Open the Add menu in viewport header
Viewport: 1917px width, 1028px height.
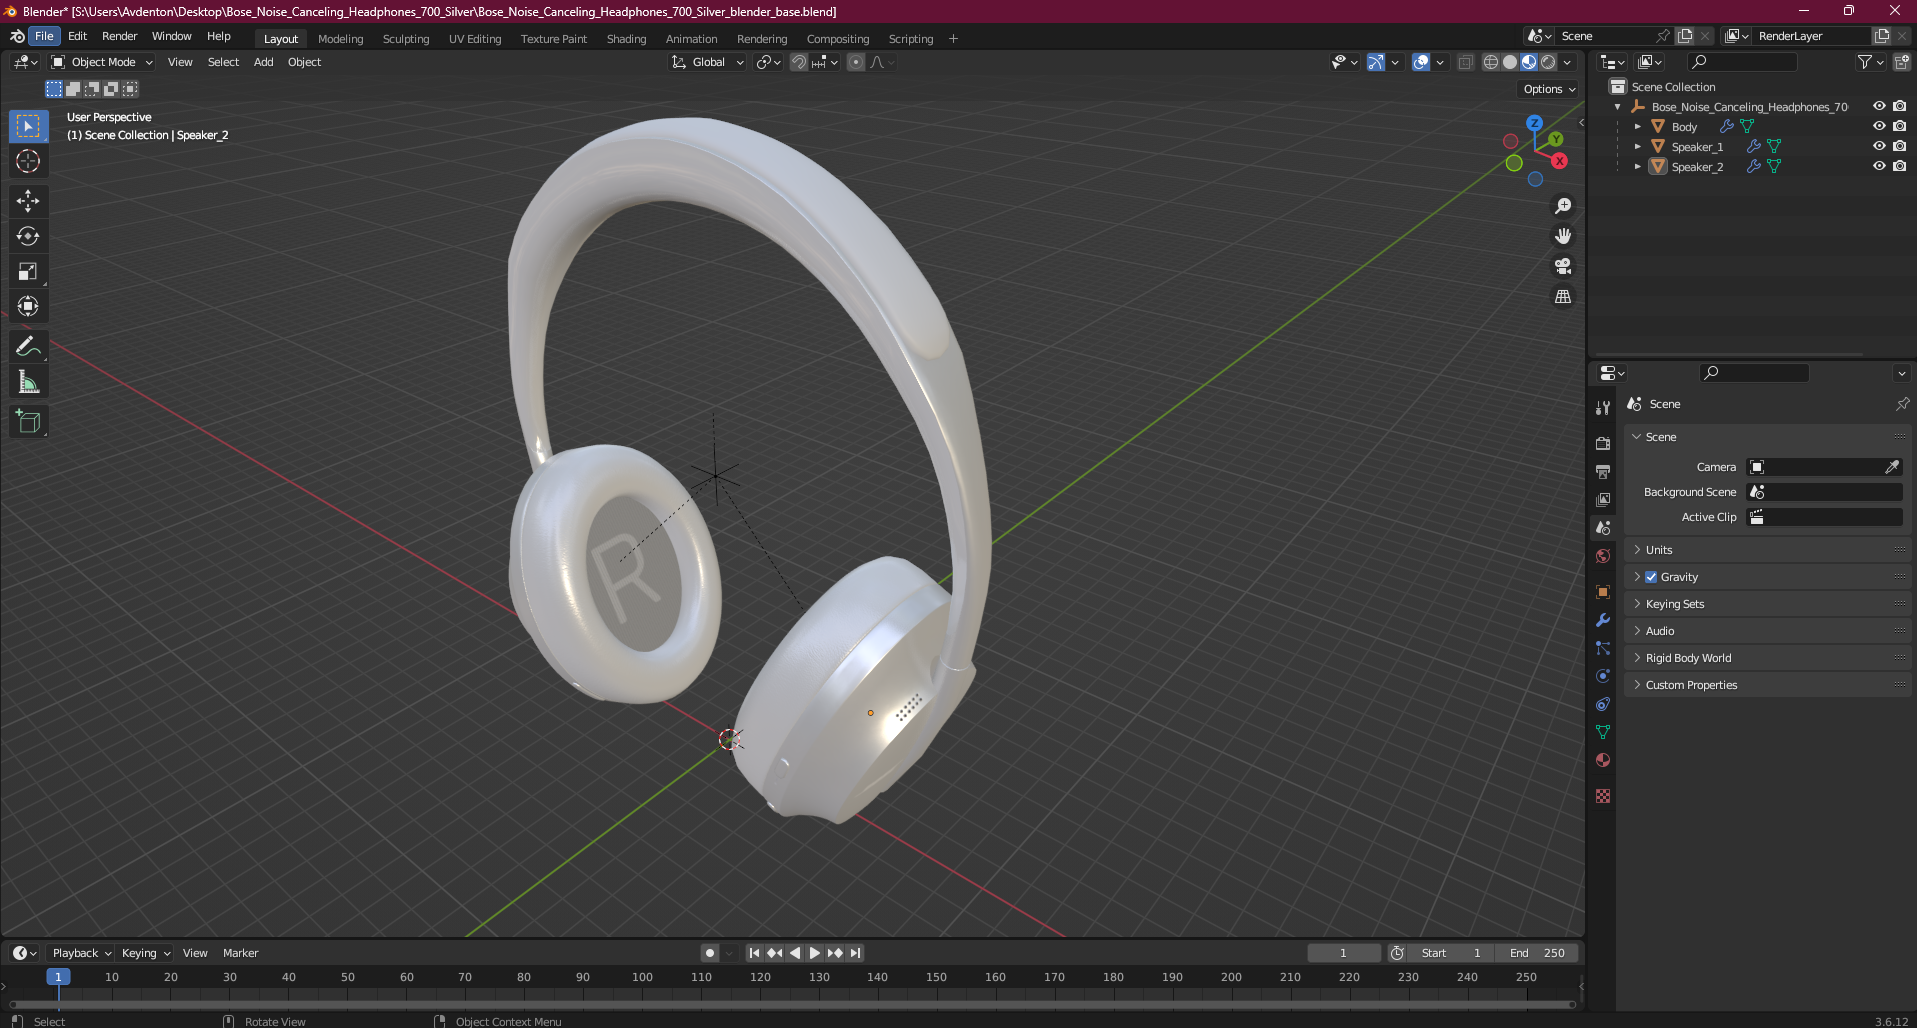click(264, 62)
